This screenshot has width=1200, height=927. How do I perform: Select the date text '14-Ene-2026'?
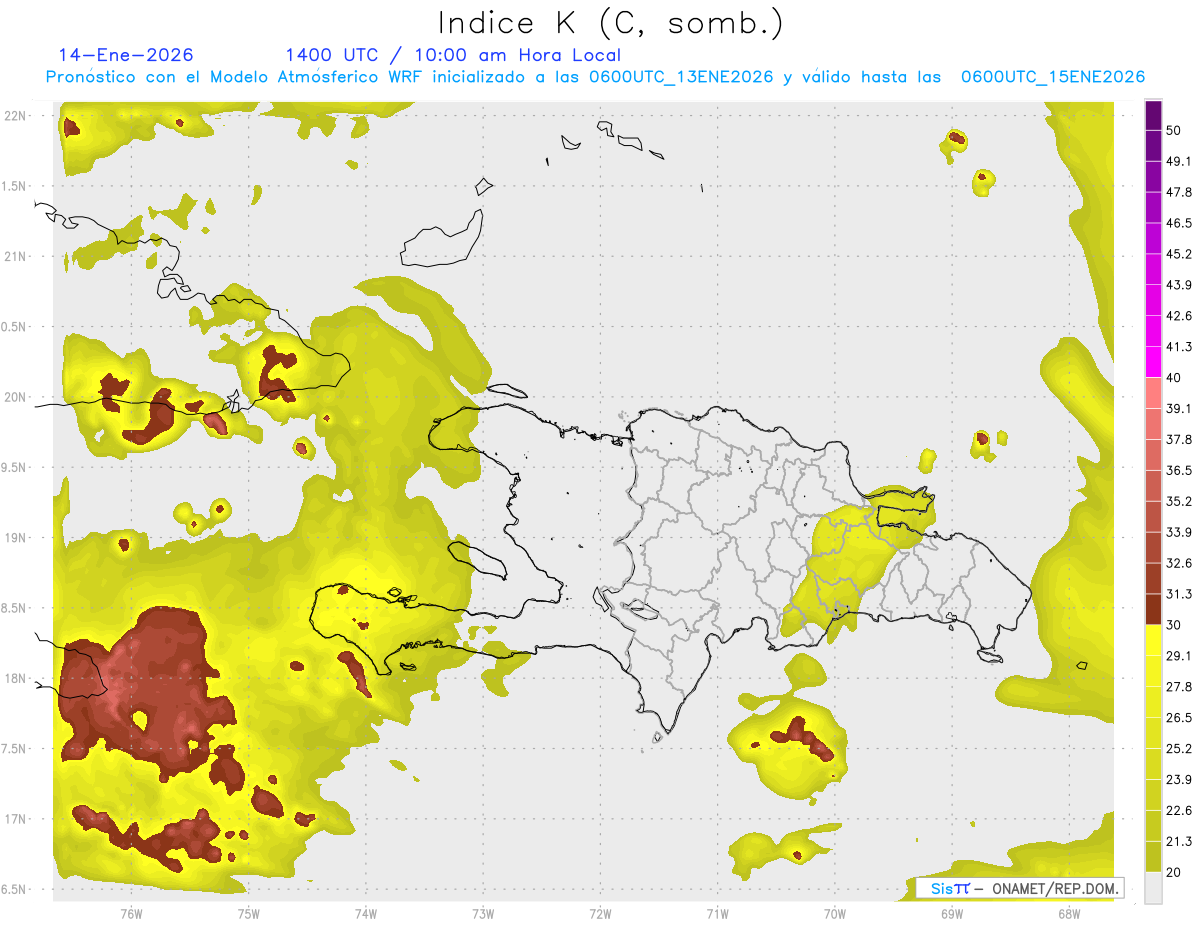tap(126, 55)
